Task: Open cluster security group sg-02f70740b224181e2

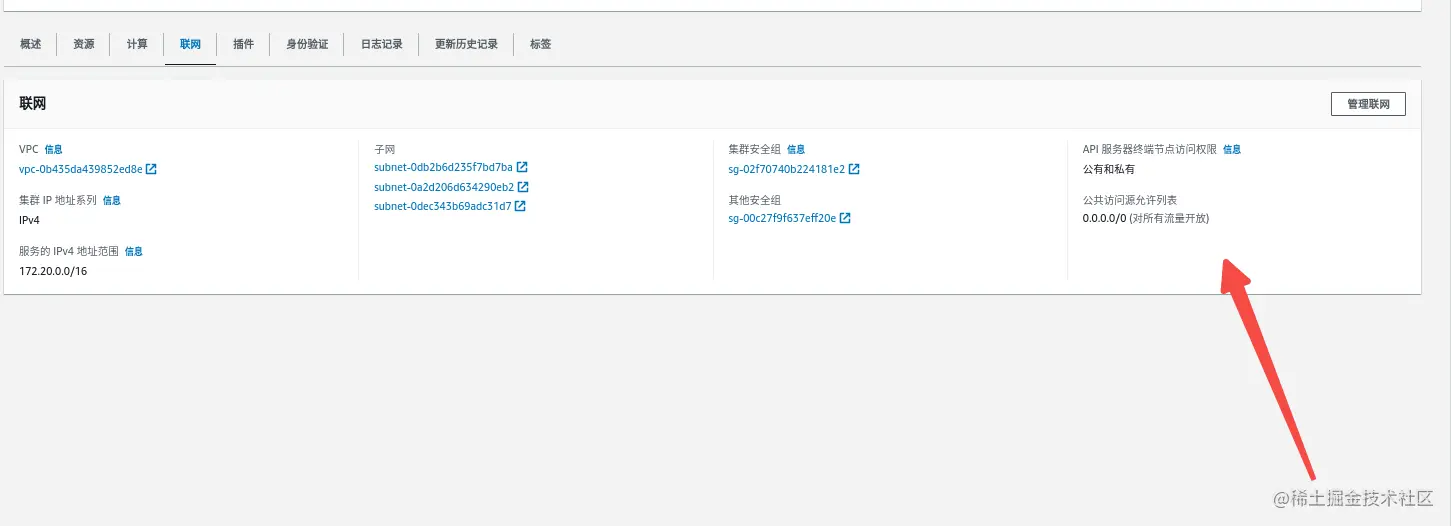Action: [x=787, y=169]
